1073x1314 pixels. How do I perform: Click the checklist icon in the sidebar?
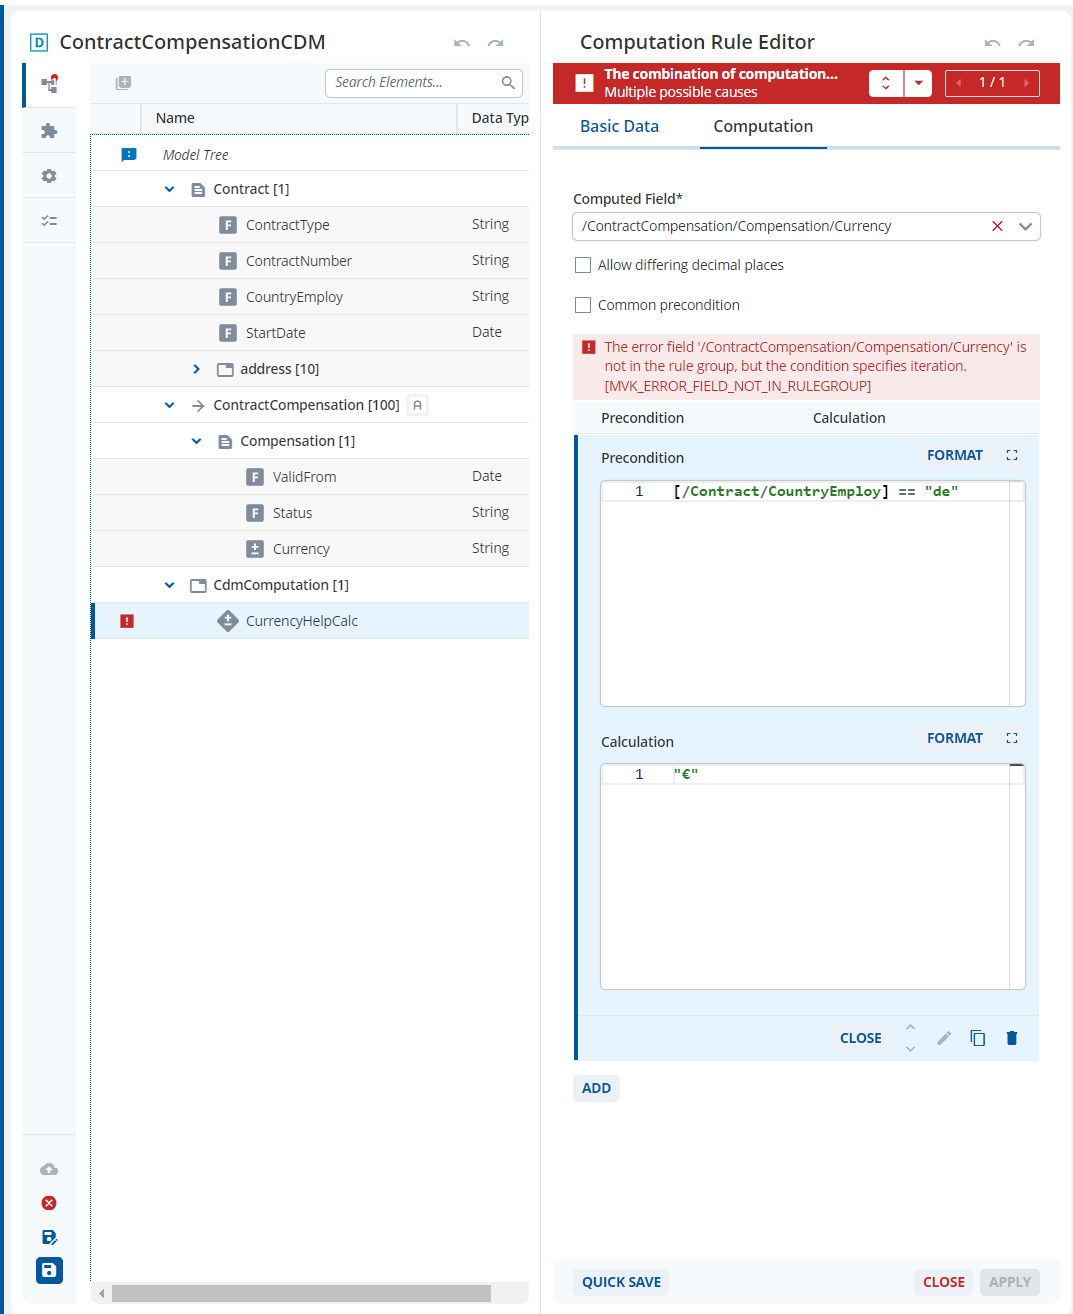tap(49, 221)
